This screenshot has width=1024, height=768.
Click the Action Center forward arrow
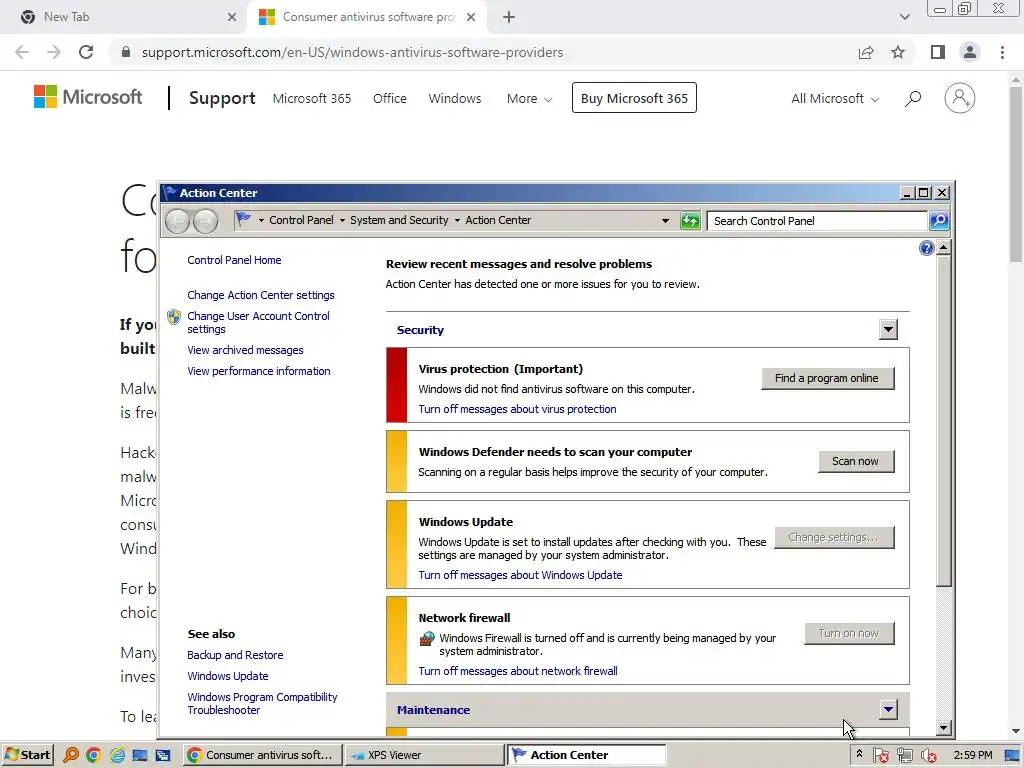coord(205,221)
